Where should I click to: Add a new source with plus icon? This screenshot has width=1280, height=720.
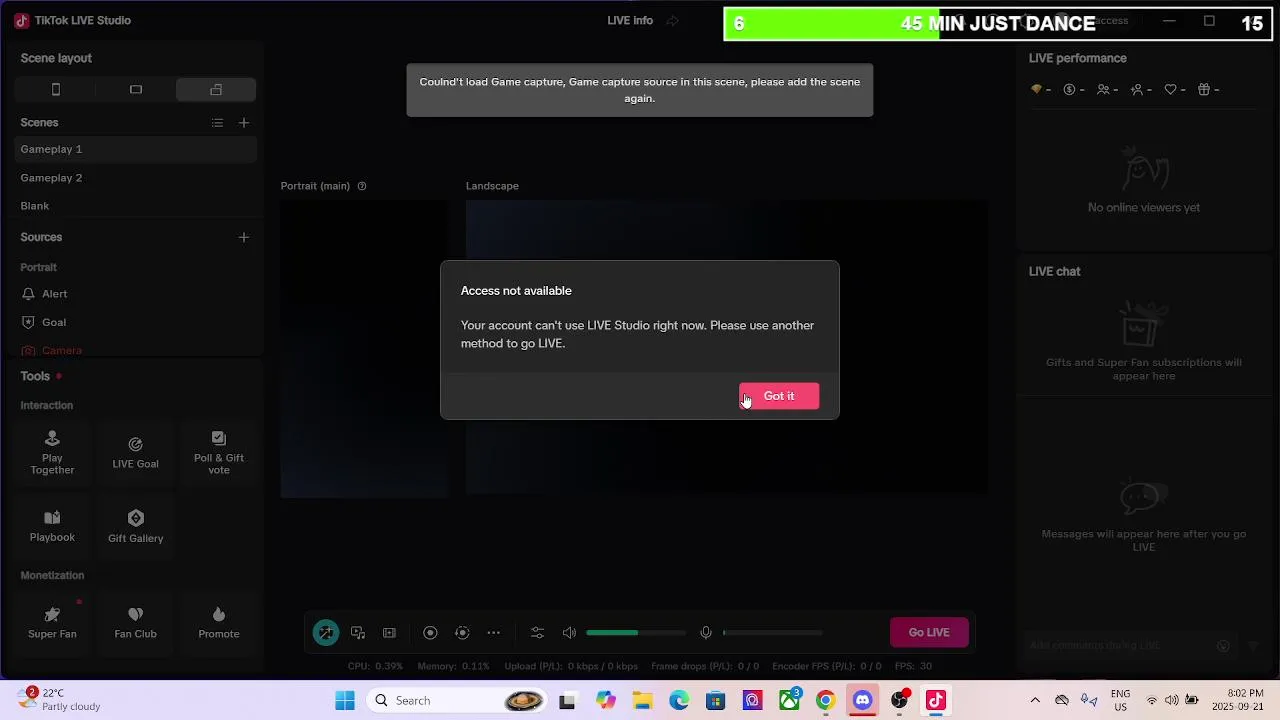(x=244, y=237)
